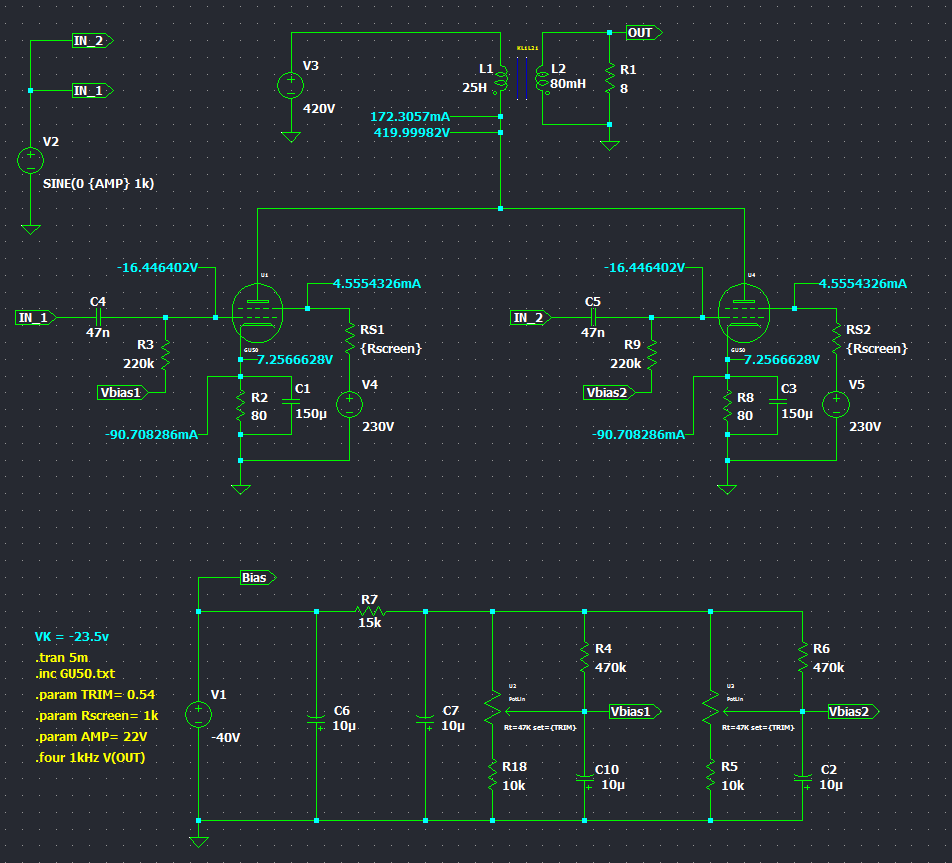Select the V5 screen supply source
This screenshot has height=863, width=952.
pyautogui.click(x=836, y=404)
